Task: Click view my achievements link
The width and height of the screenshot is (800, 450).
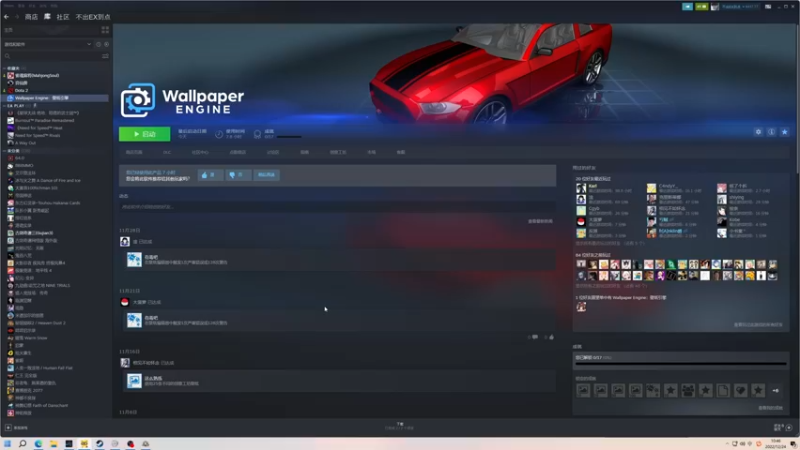Action: coord(770,408)
